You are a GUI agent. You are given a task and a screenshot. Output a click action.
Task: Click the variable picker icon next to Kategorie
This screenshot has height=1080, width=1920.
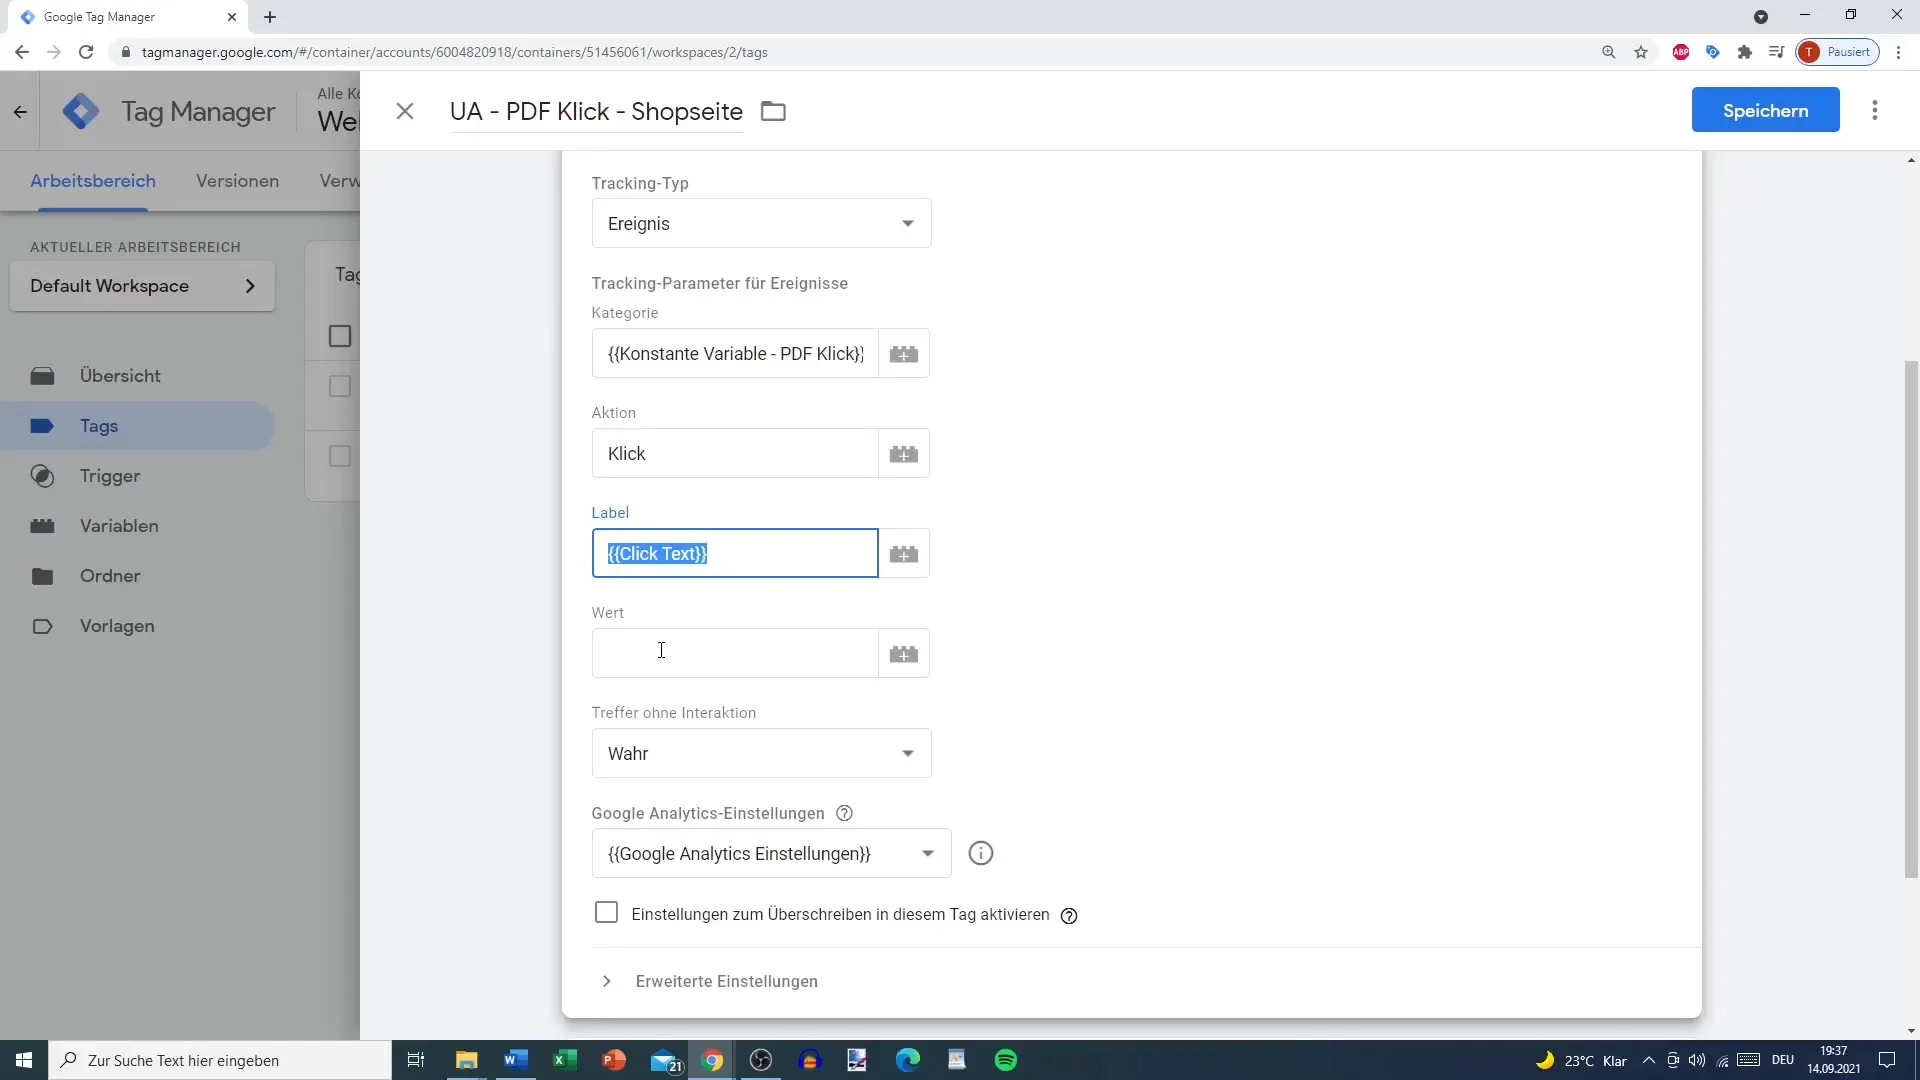(903, 353)
